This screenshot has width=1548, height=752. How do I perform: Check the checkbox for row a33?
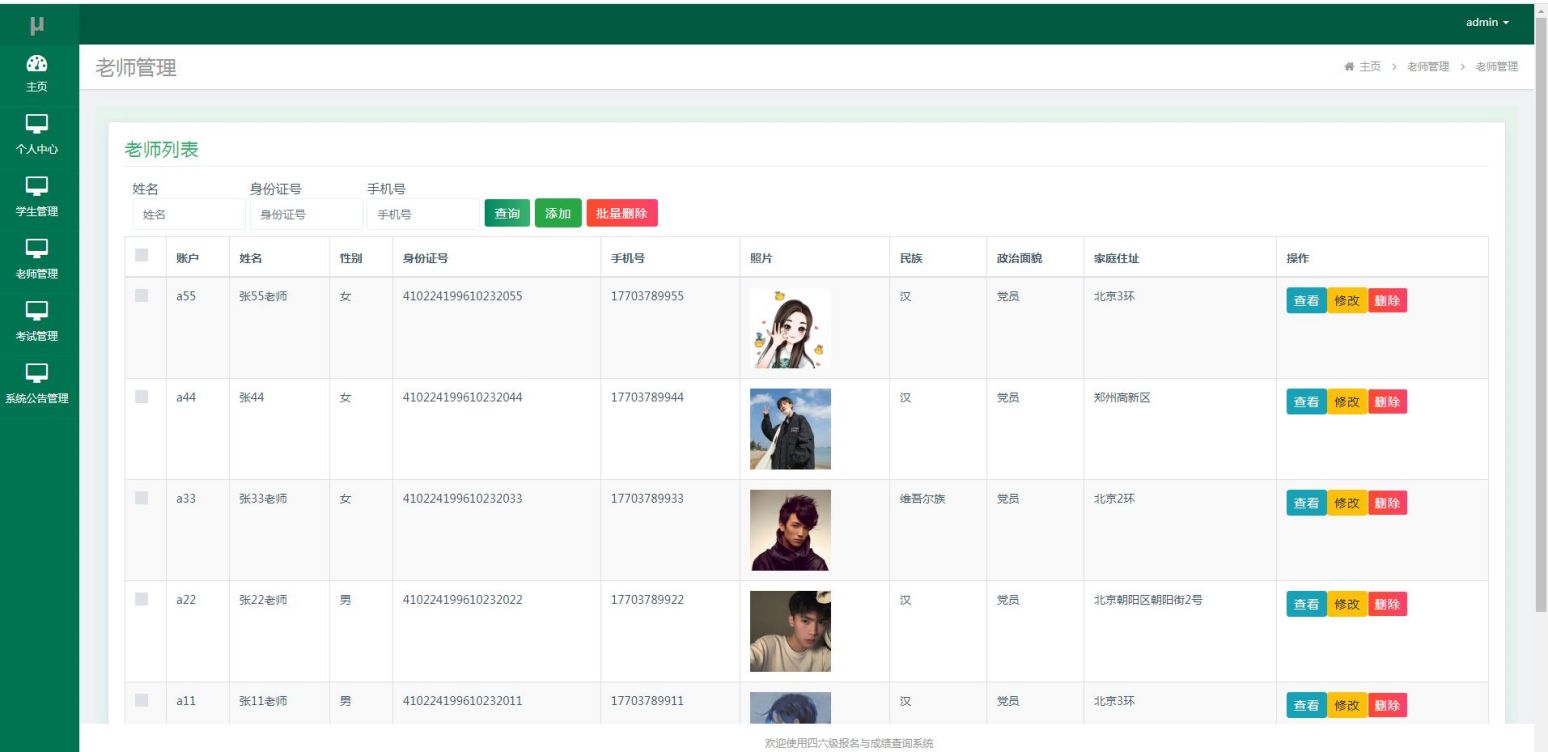pos(141,497)
